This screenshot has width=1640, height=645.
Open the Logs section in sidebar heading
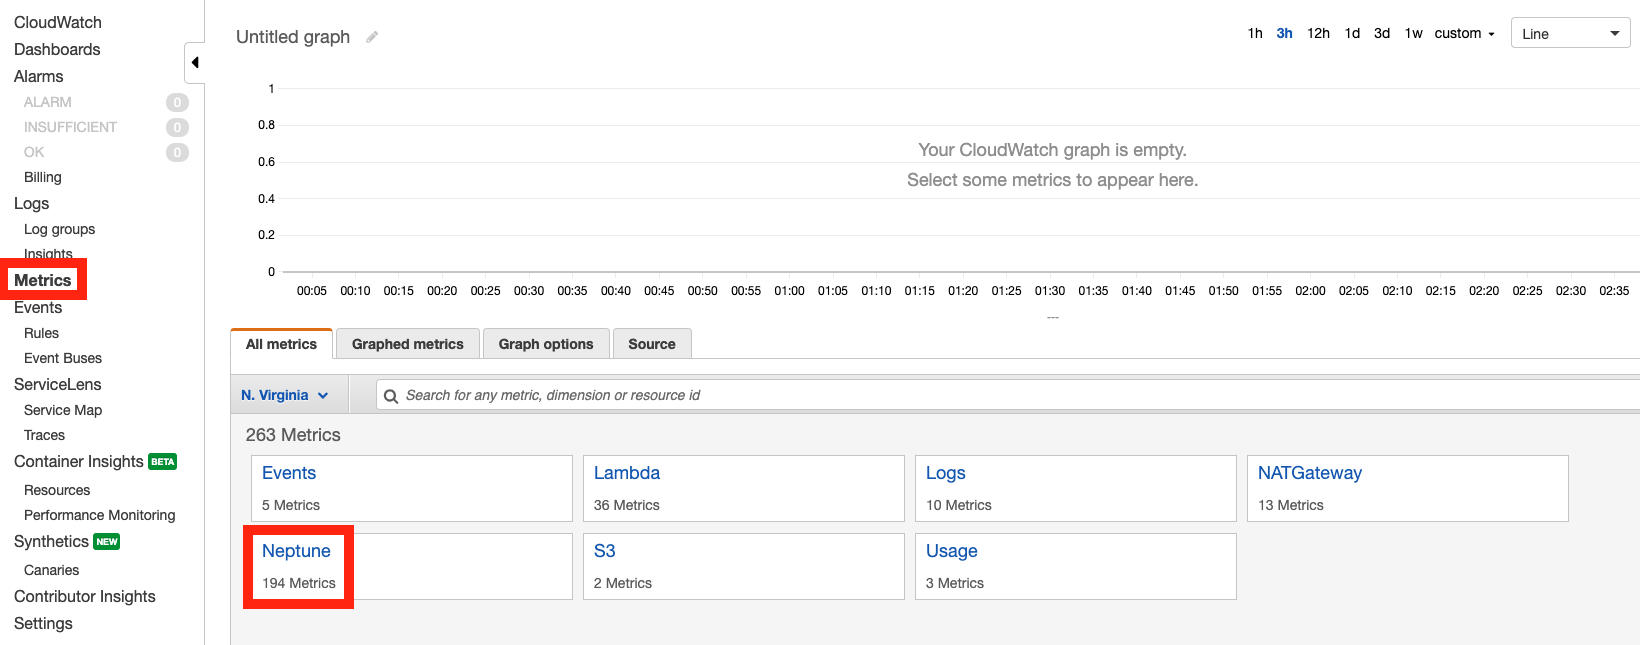(31, 203)
